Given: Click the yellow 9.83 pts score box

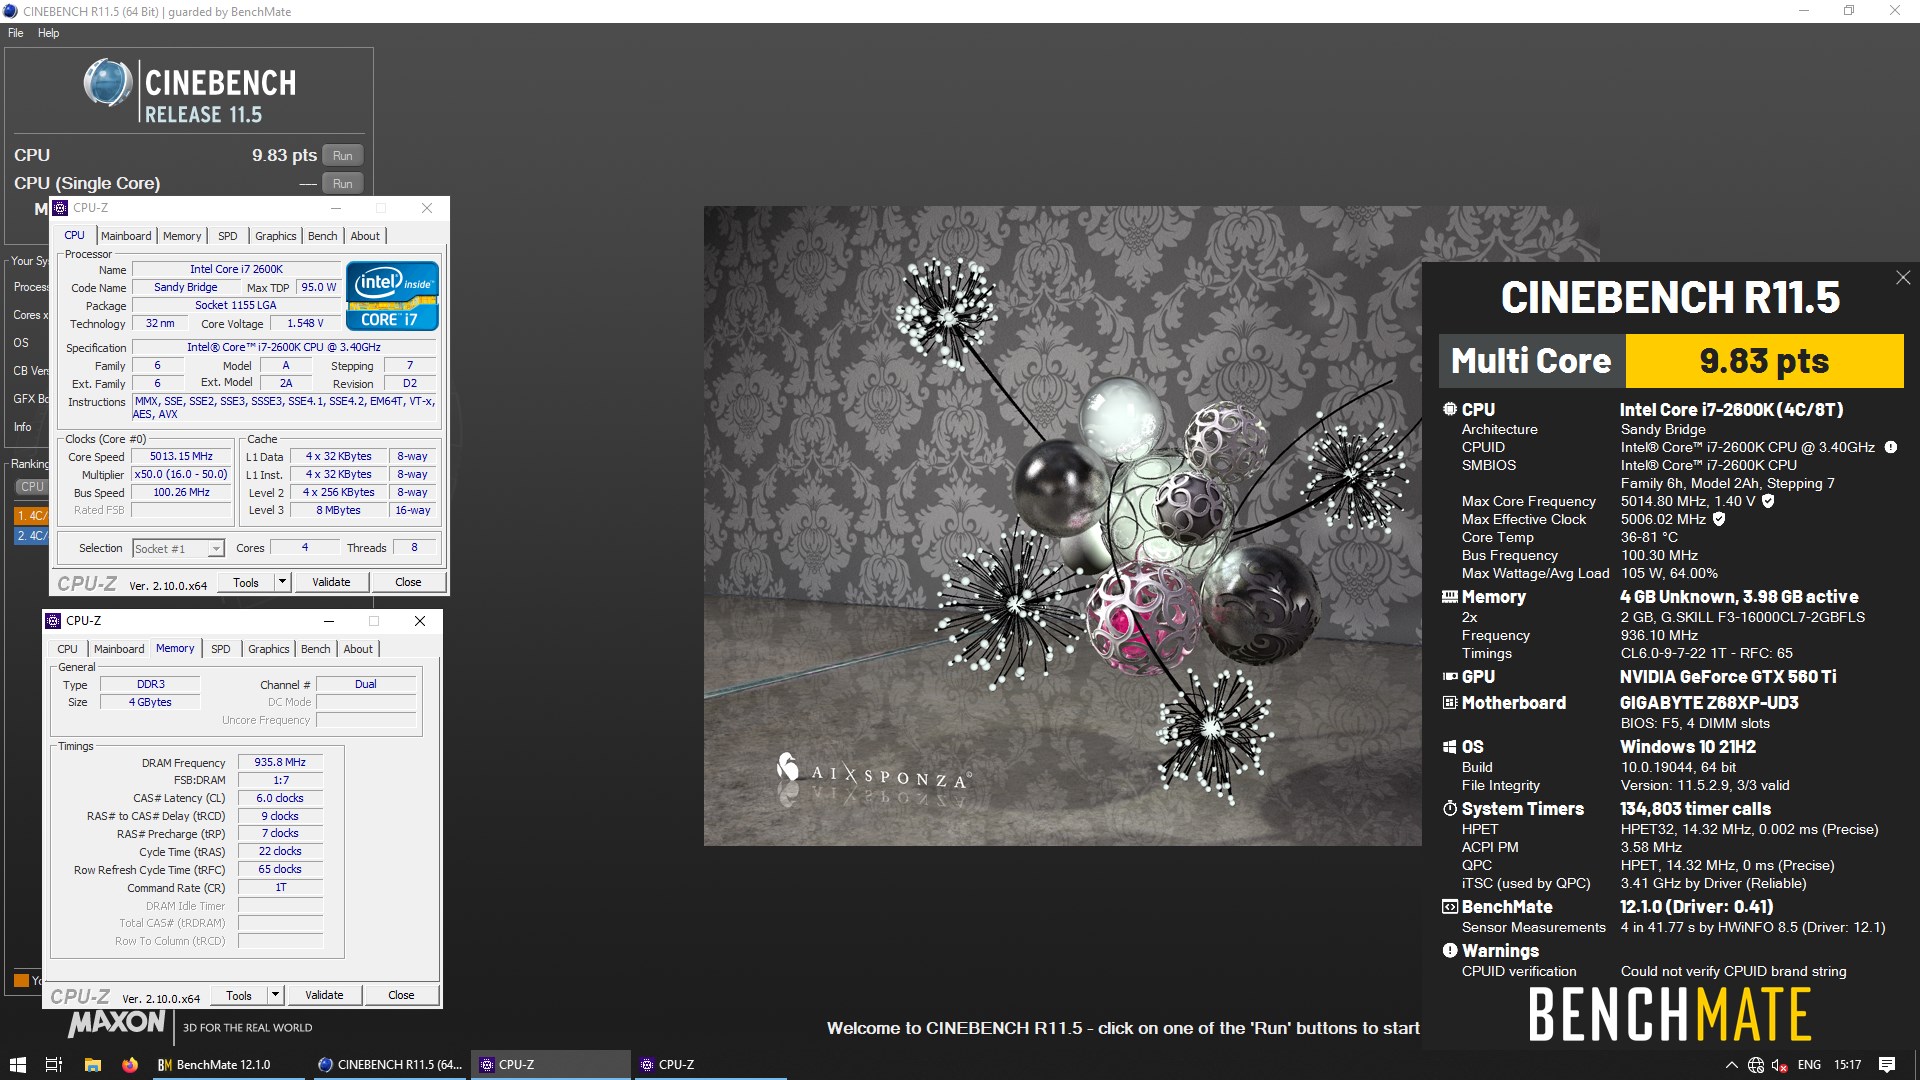Looking at the screenshot, I should pyautogui.click(x=1764, y=361).
